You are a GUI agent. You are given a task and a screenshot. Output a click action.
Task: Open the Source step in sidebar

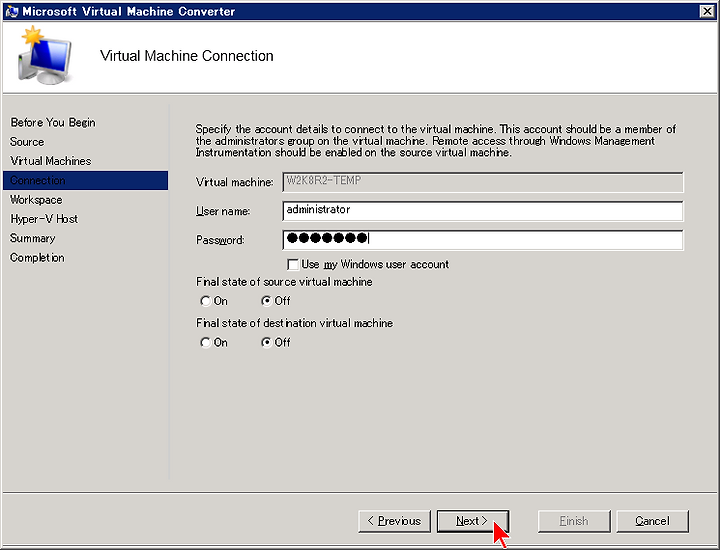[x=27, y=142]
